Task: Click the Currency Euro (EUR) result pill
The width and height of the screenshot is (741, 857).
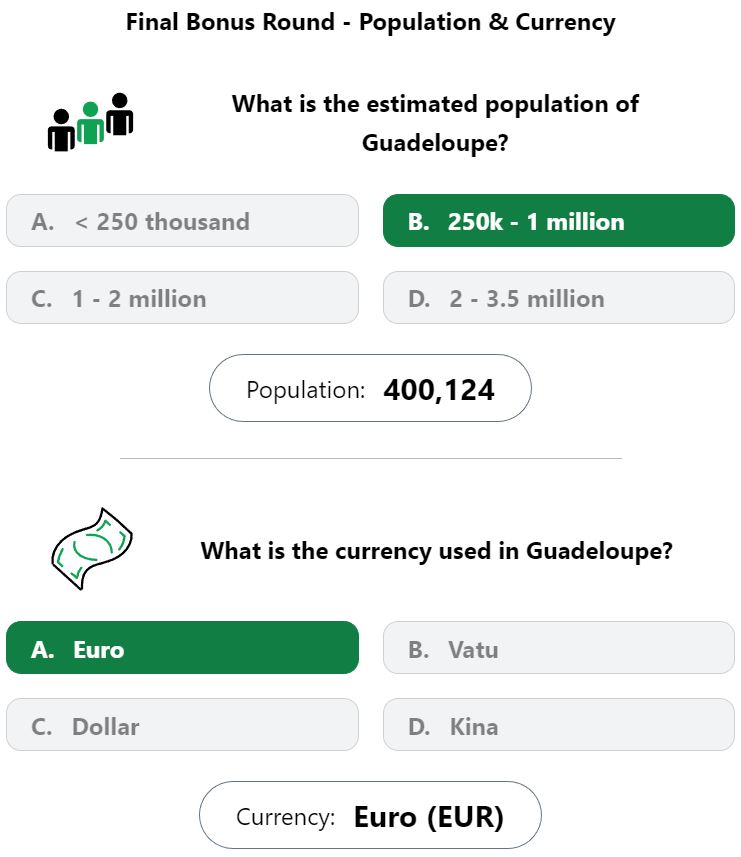Action: click(370, 815)
